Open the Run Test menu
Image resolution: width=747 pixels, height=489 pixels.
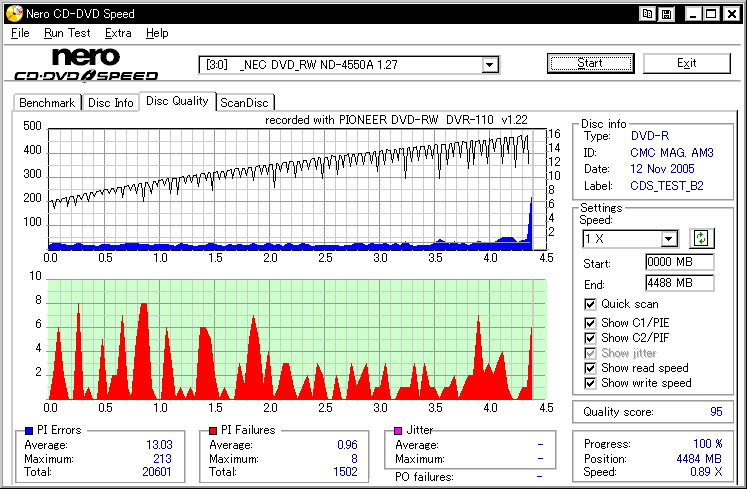[67, 33]
